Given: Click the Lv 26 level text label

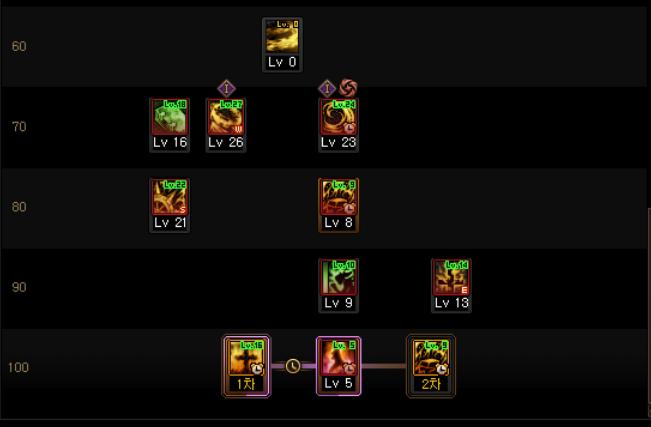Looking at the screenshot, I should tap(226, 142).
